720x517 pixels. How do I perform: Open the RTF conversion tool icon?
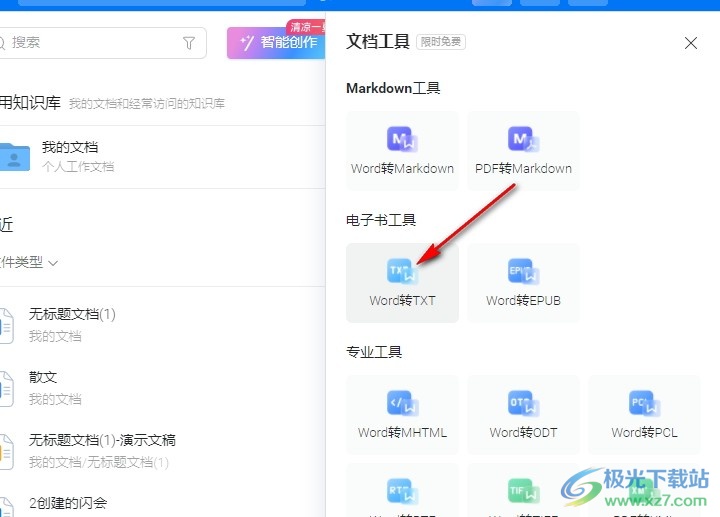click(x=402, y=491)
